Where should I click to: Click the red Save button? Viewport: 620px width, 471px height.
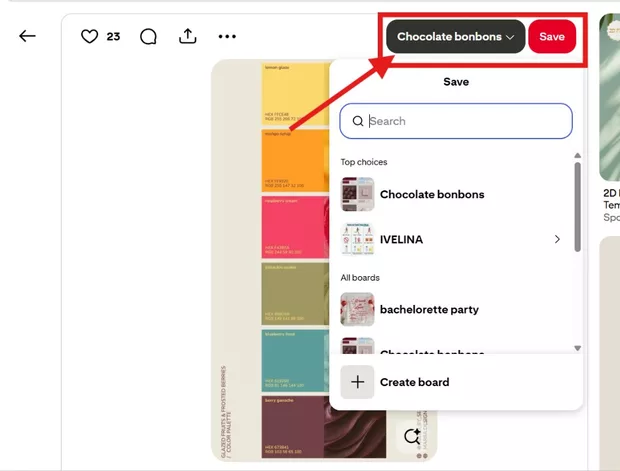coord(552,36)
